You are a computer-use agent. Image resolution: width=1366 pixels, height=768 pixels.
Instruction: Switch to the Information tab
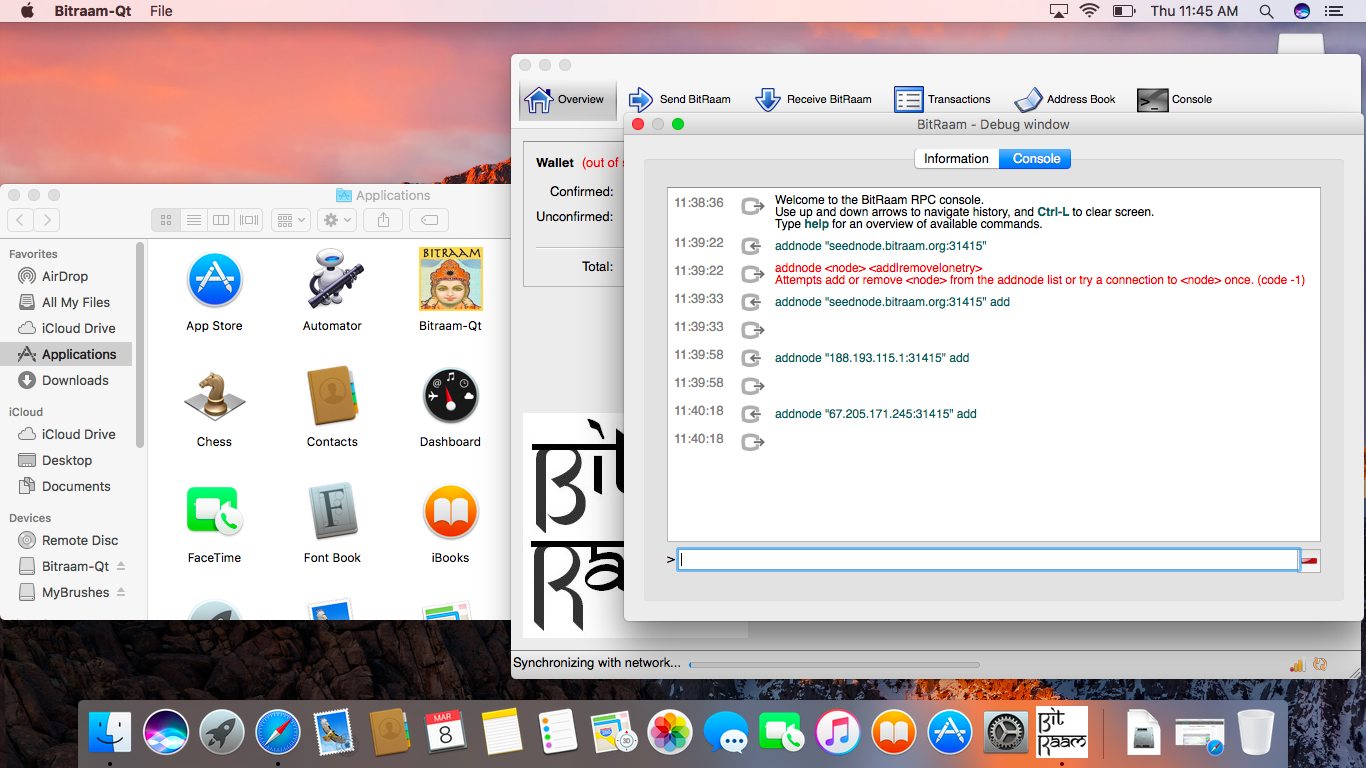956,159
